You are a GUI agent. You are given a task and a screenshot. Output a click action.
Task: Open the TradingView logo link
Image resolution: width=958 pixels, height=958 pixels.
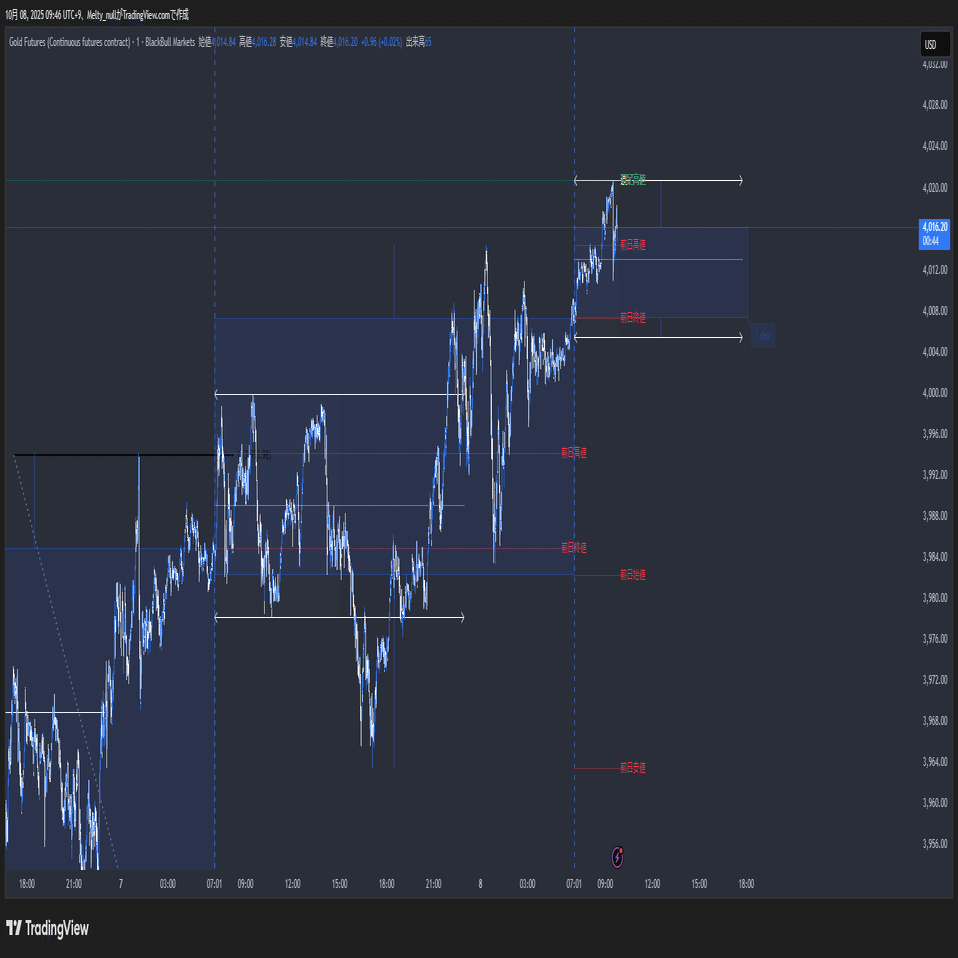pos(47,928)
